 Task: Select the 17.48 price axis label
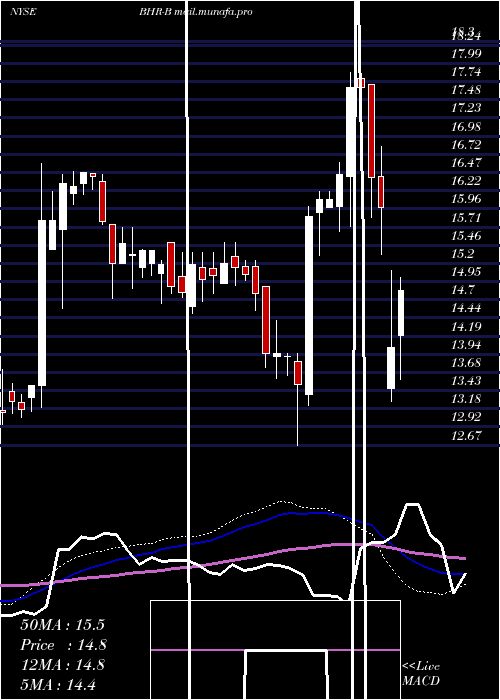[466, 90]
